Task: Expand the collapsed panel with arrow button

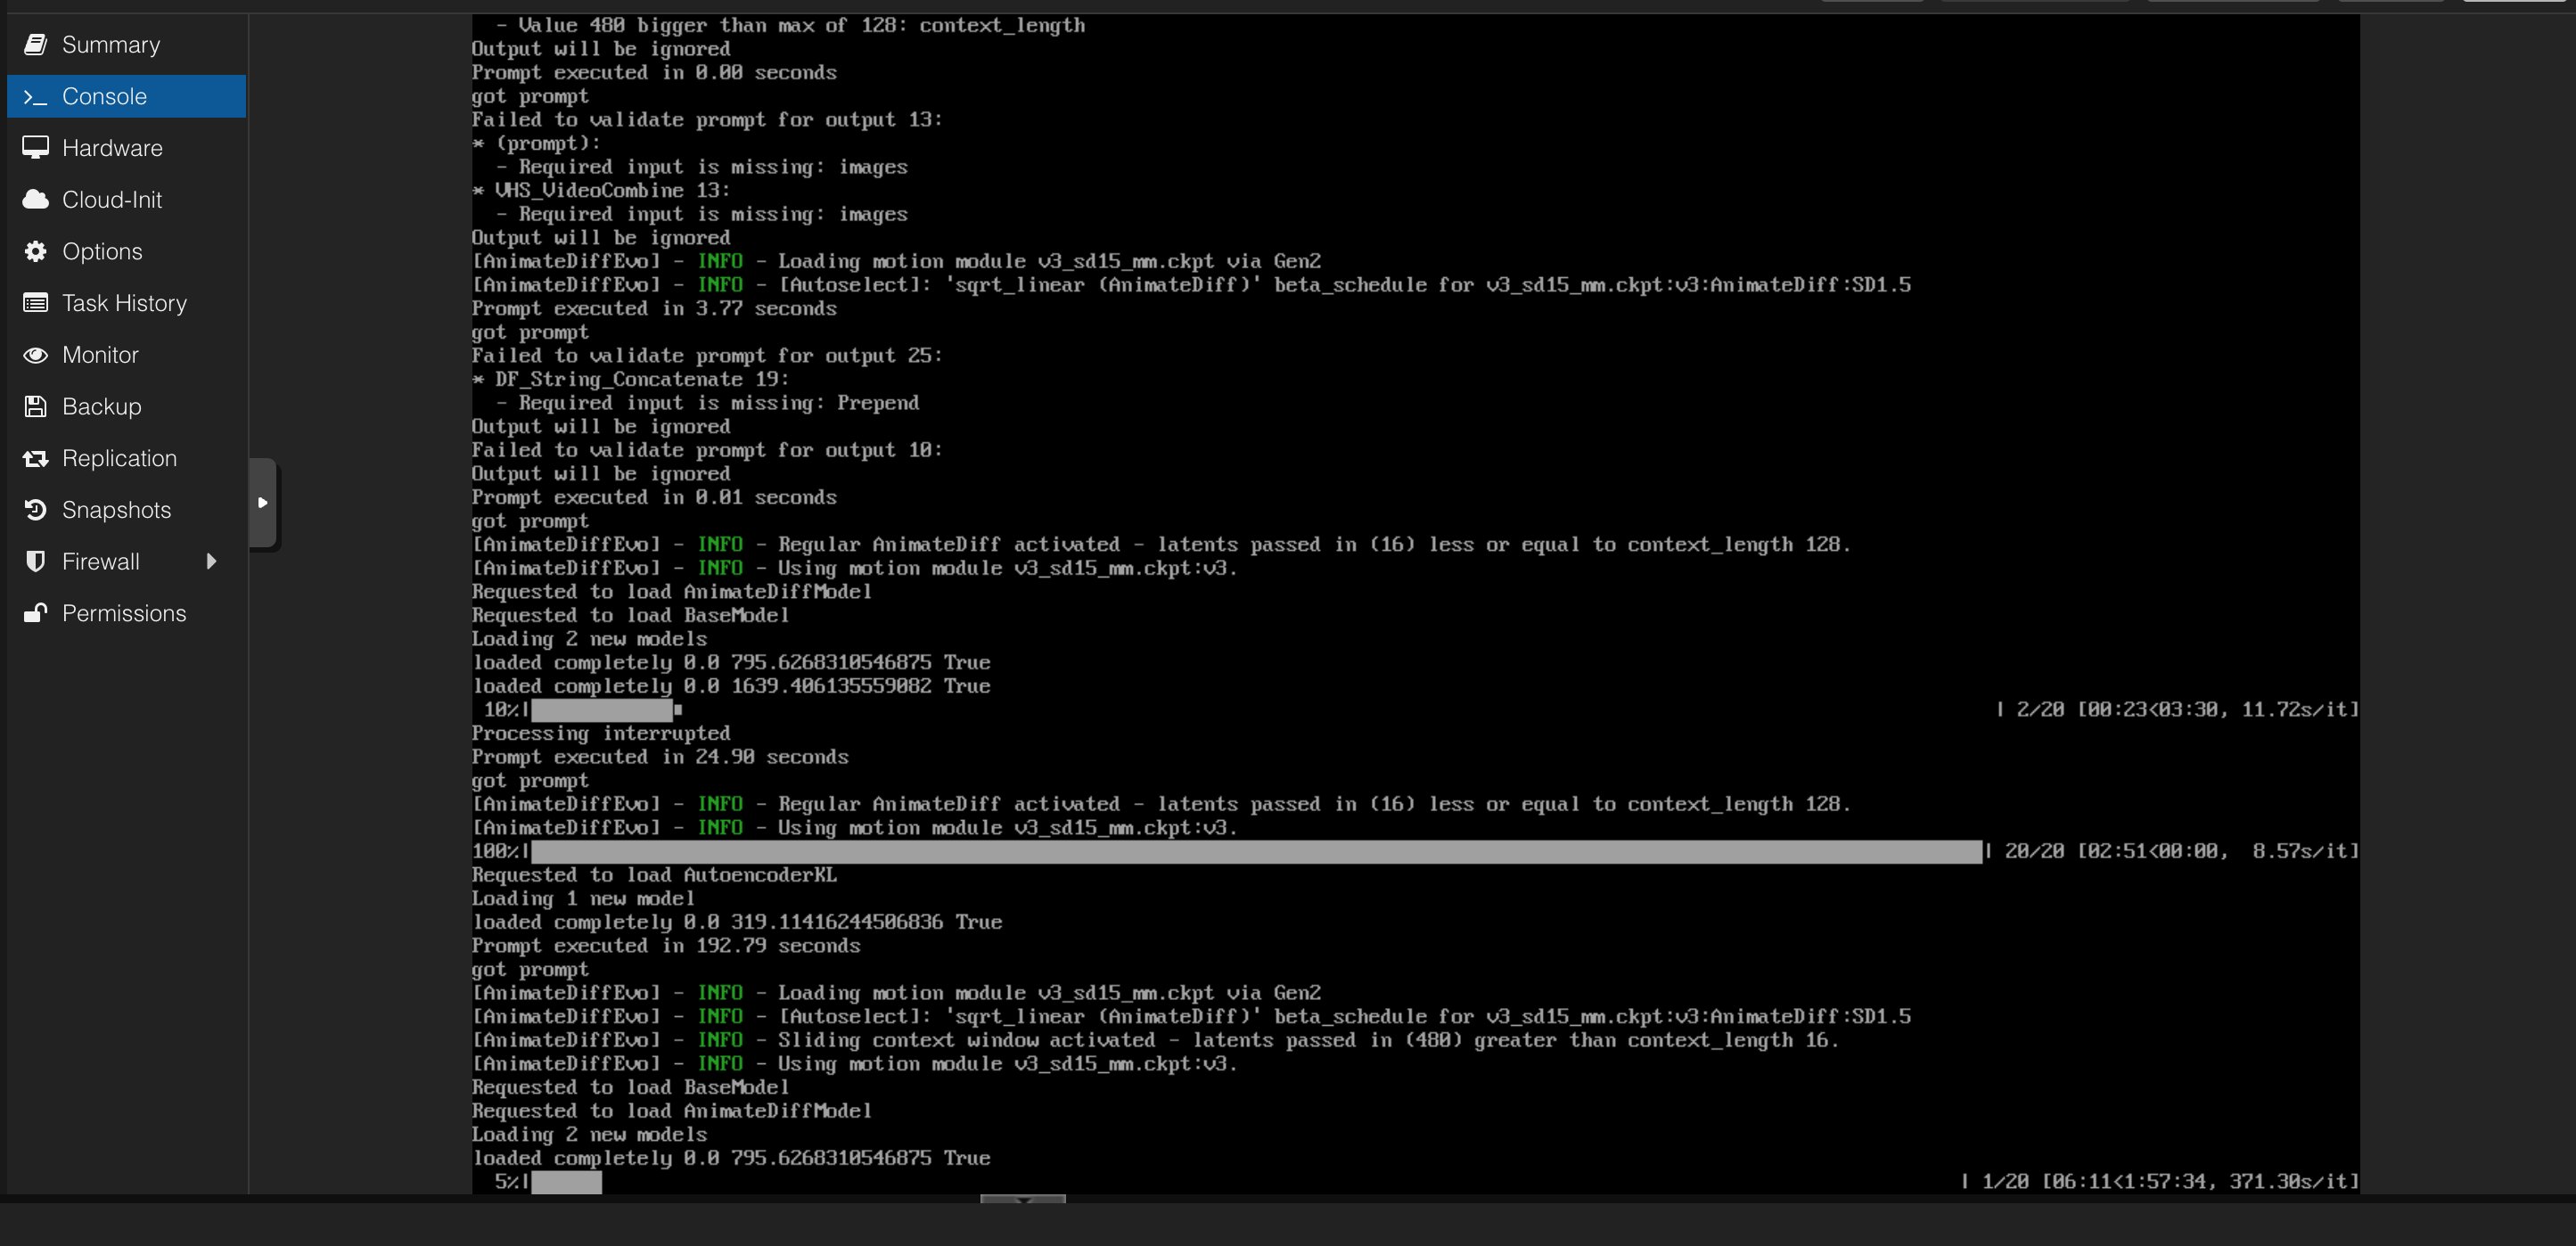Action: [263, 504]
